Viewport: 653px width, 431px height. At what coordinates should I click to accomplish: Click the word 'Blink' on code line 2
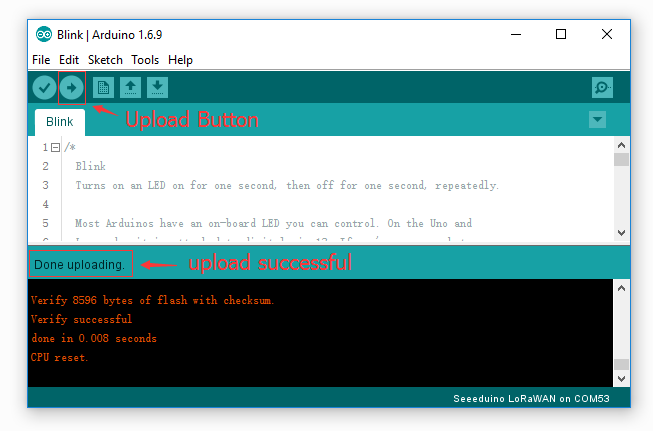point(90,167)
